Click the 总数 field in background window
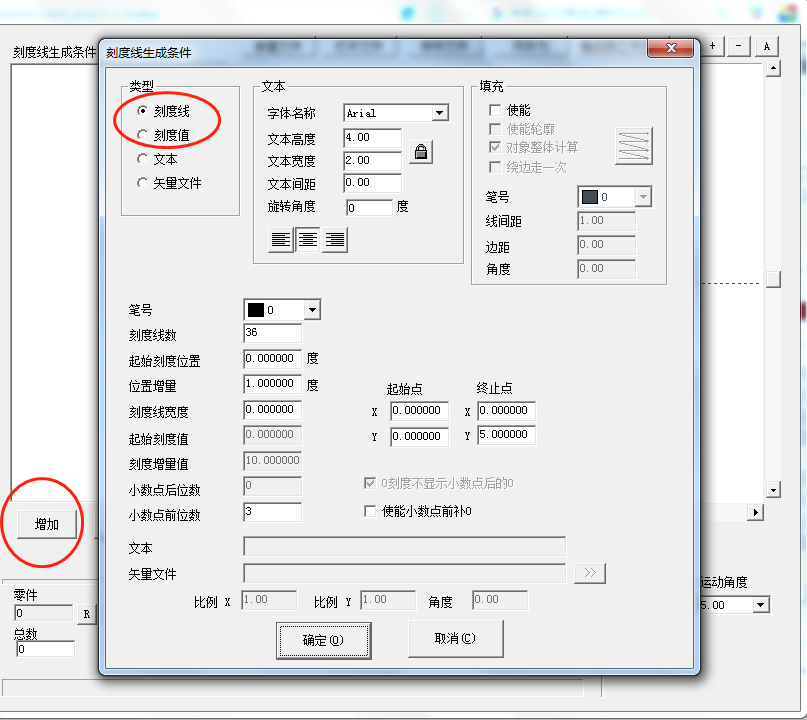 click(45, 649)
